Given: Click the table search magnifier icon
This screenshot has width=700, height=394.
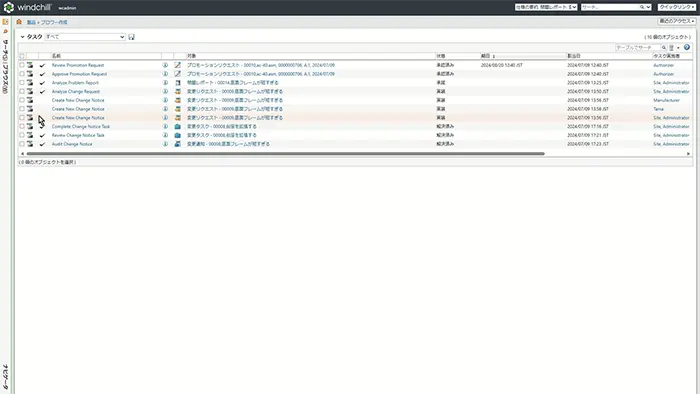Looking at the screenshot, I should [x=664, y=47].
